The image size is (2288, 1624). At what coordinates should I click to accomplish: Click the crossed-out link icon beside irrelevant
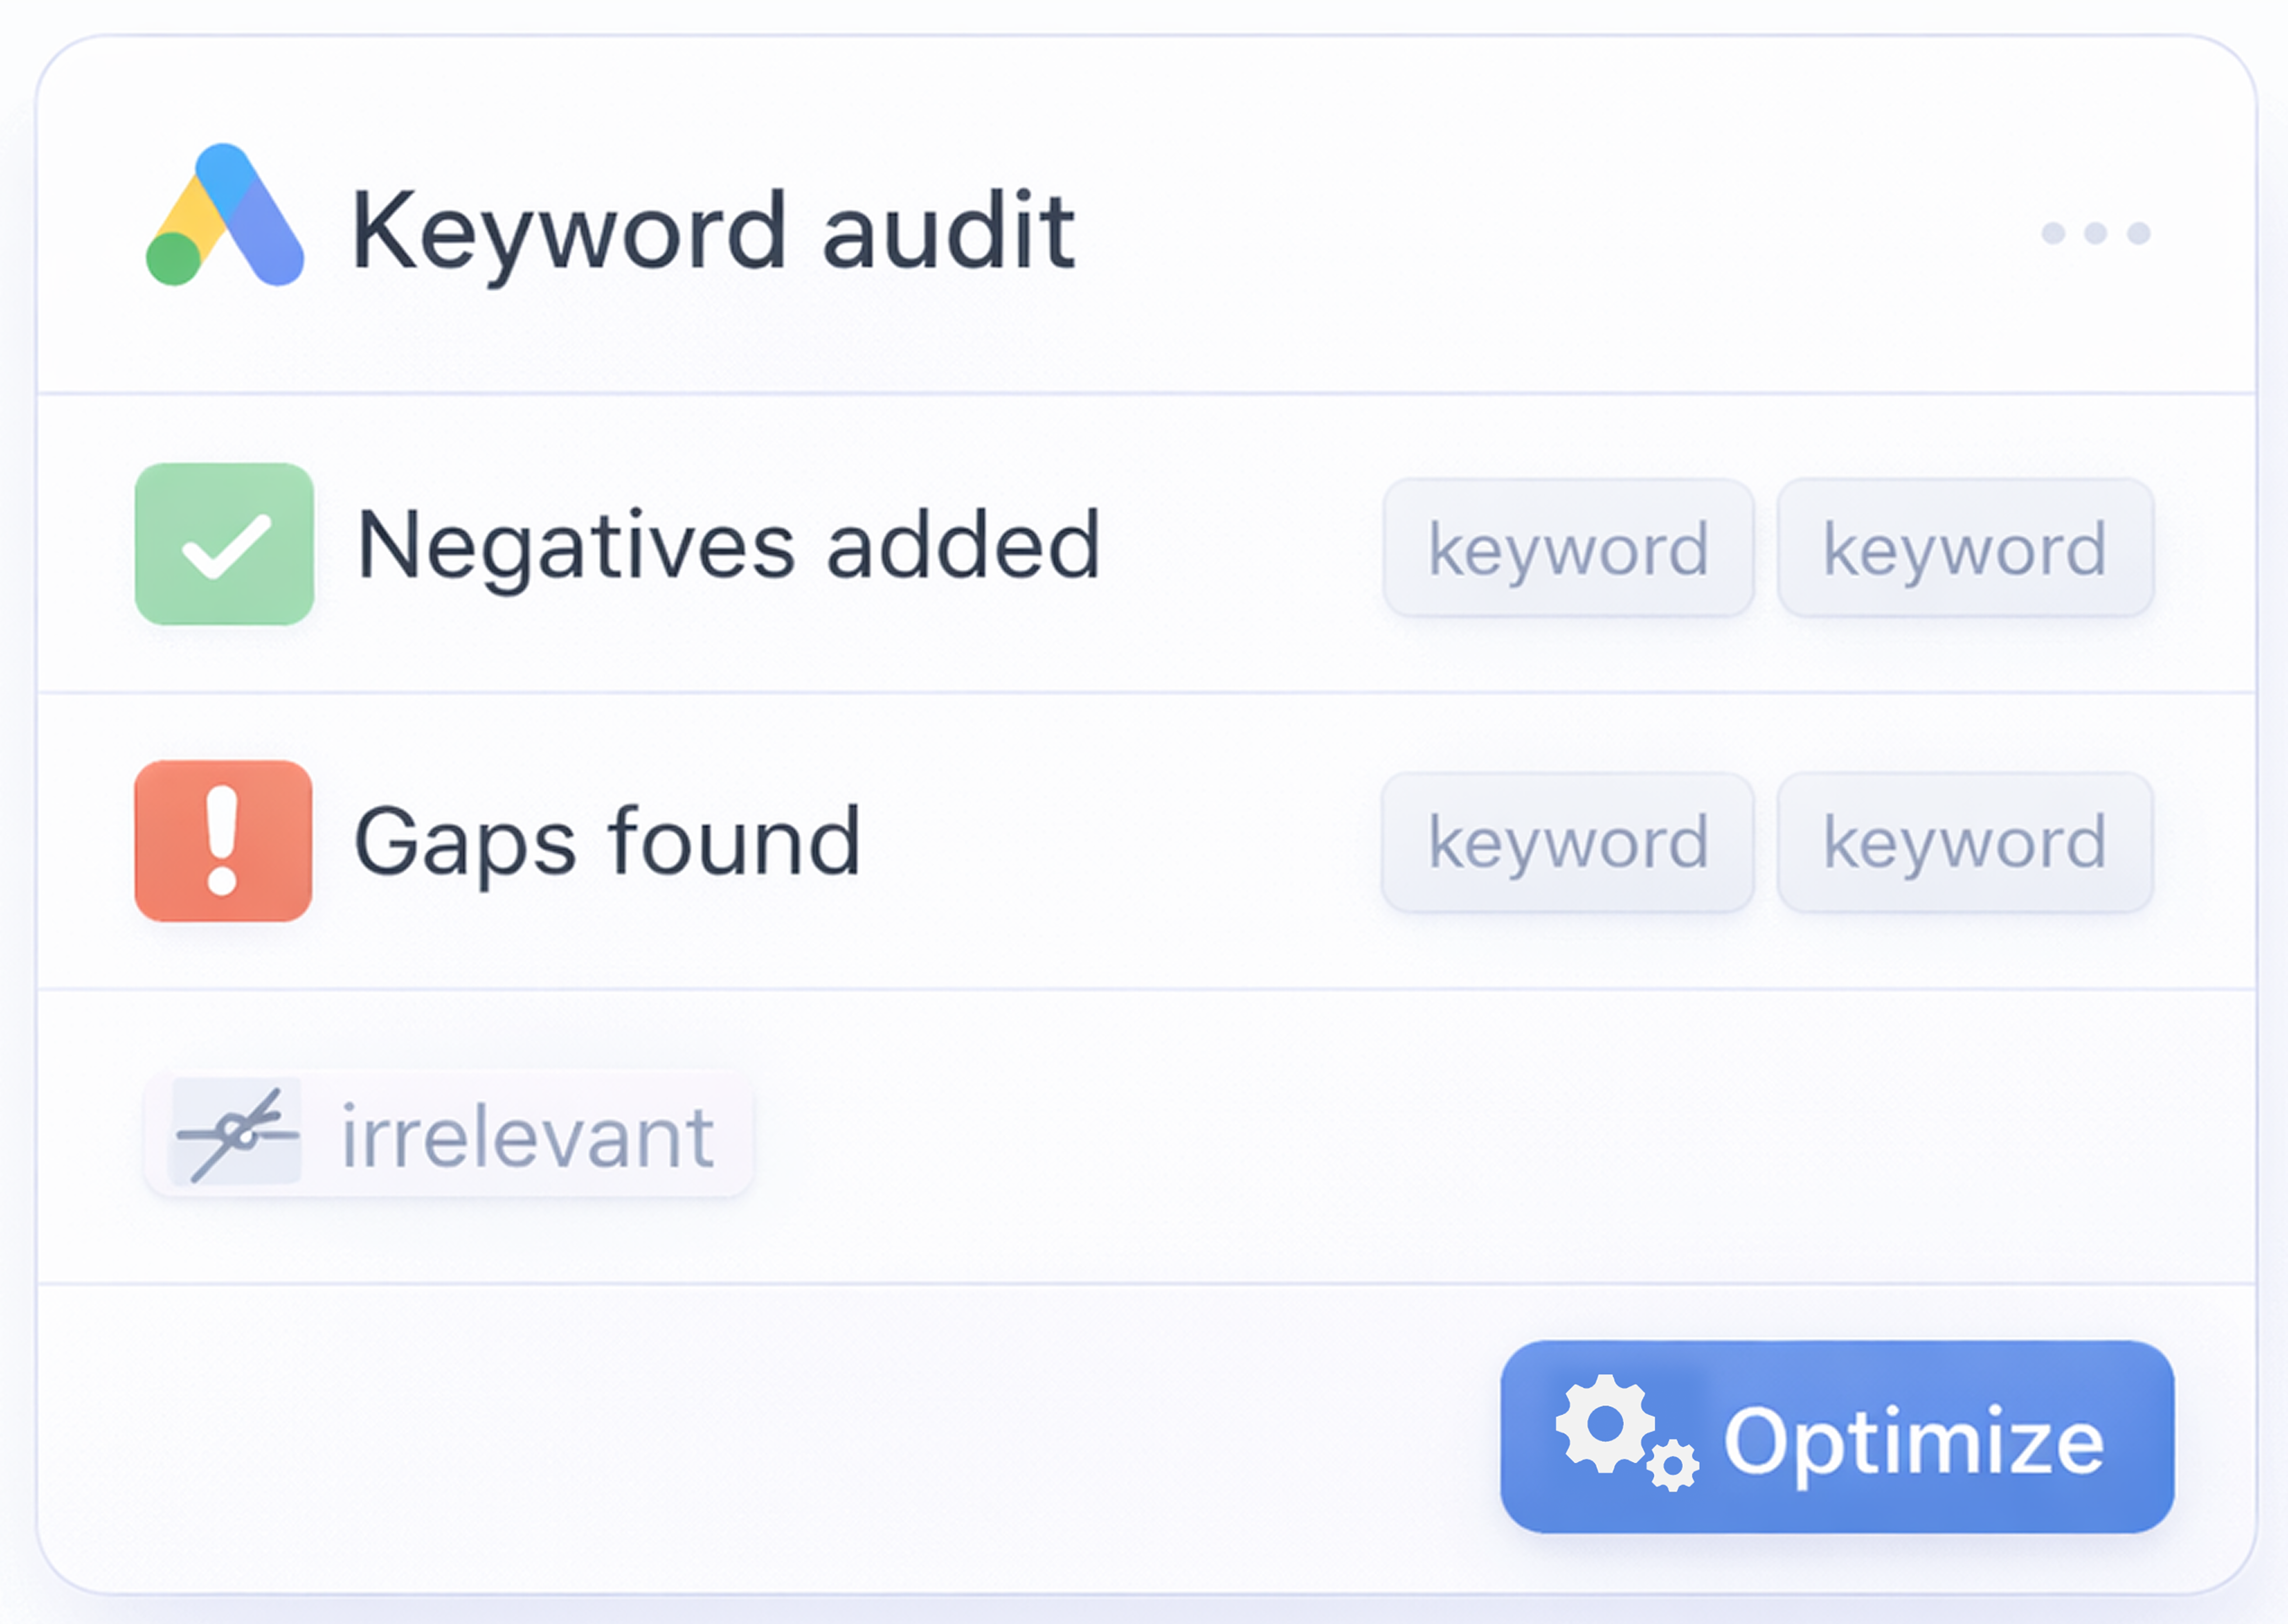coord(236,1133)
